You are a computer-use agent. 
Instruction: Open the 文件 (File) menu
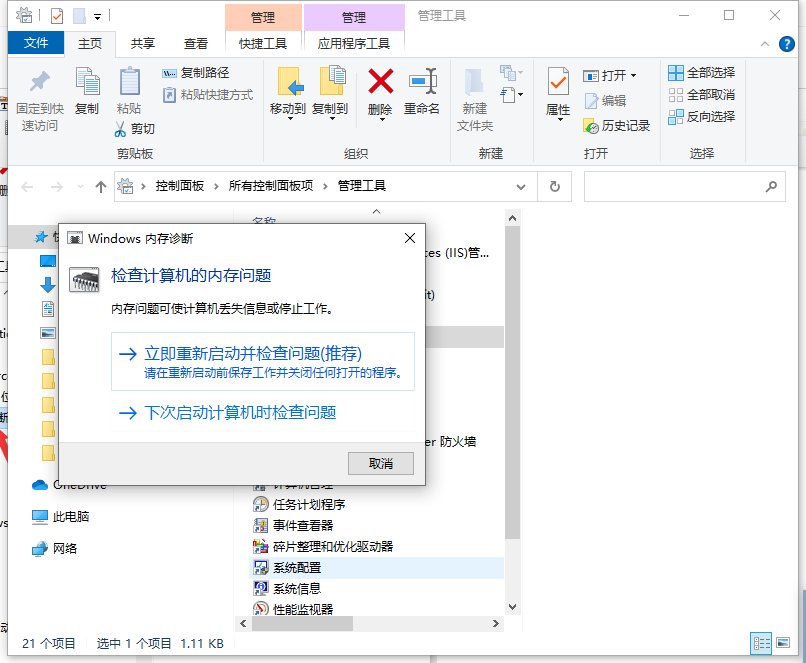(x=36, y=43)
